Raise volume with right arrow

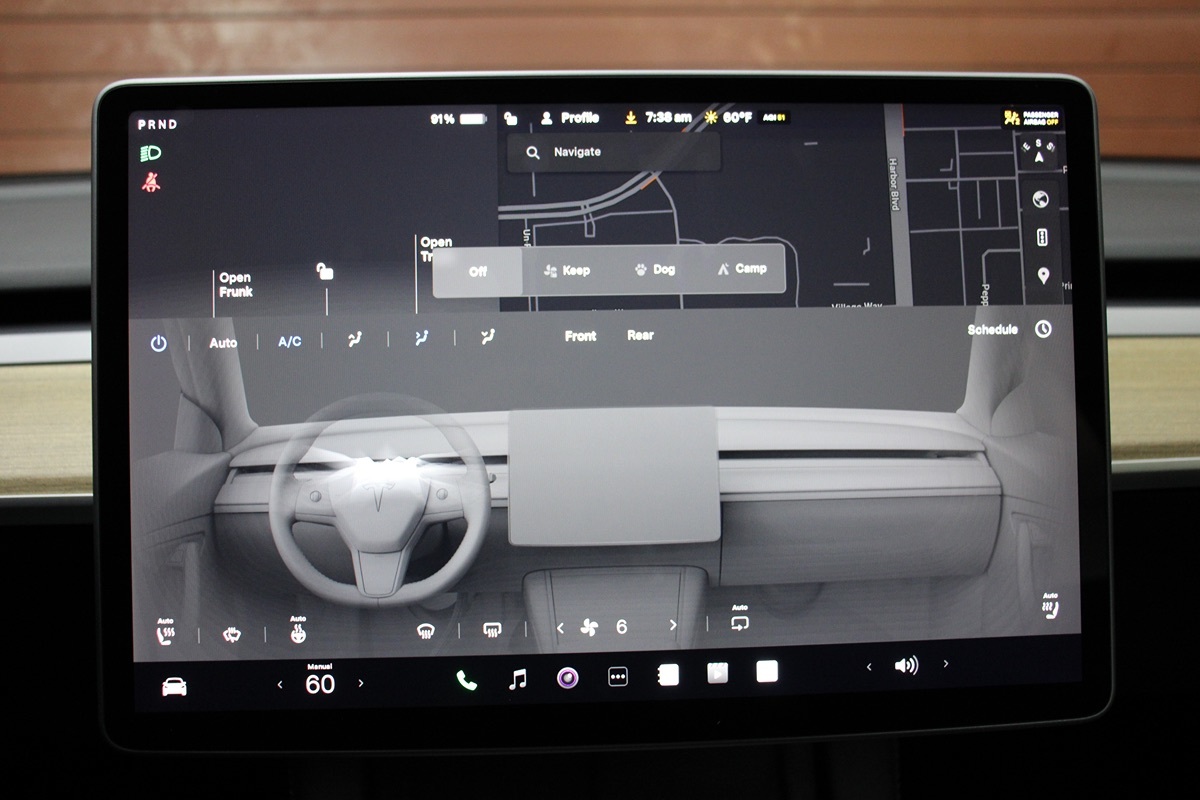click(946, 664)
